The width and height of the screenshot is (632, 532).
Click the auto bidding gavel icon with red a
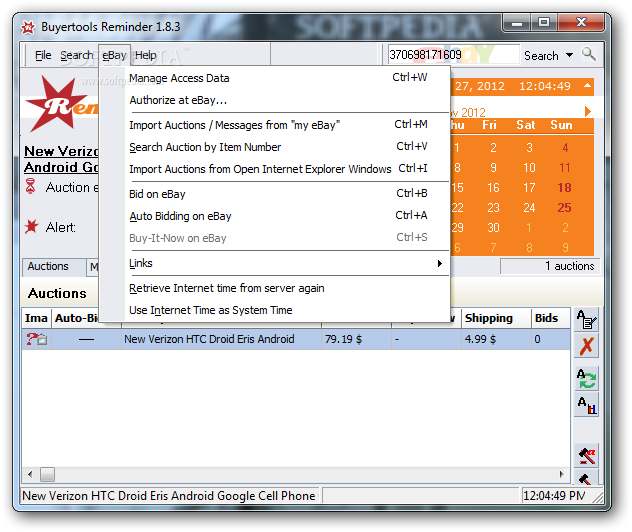point(586,456)
